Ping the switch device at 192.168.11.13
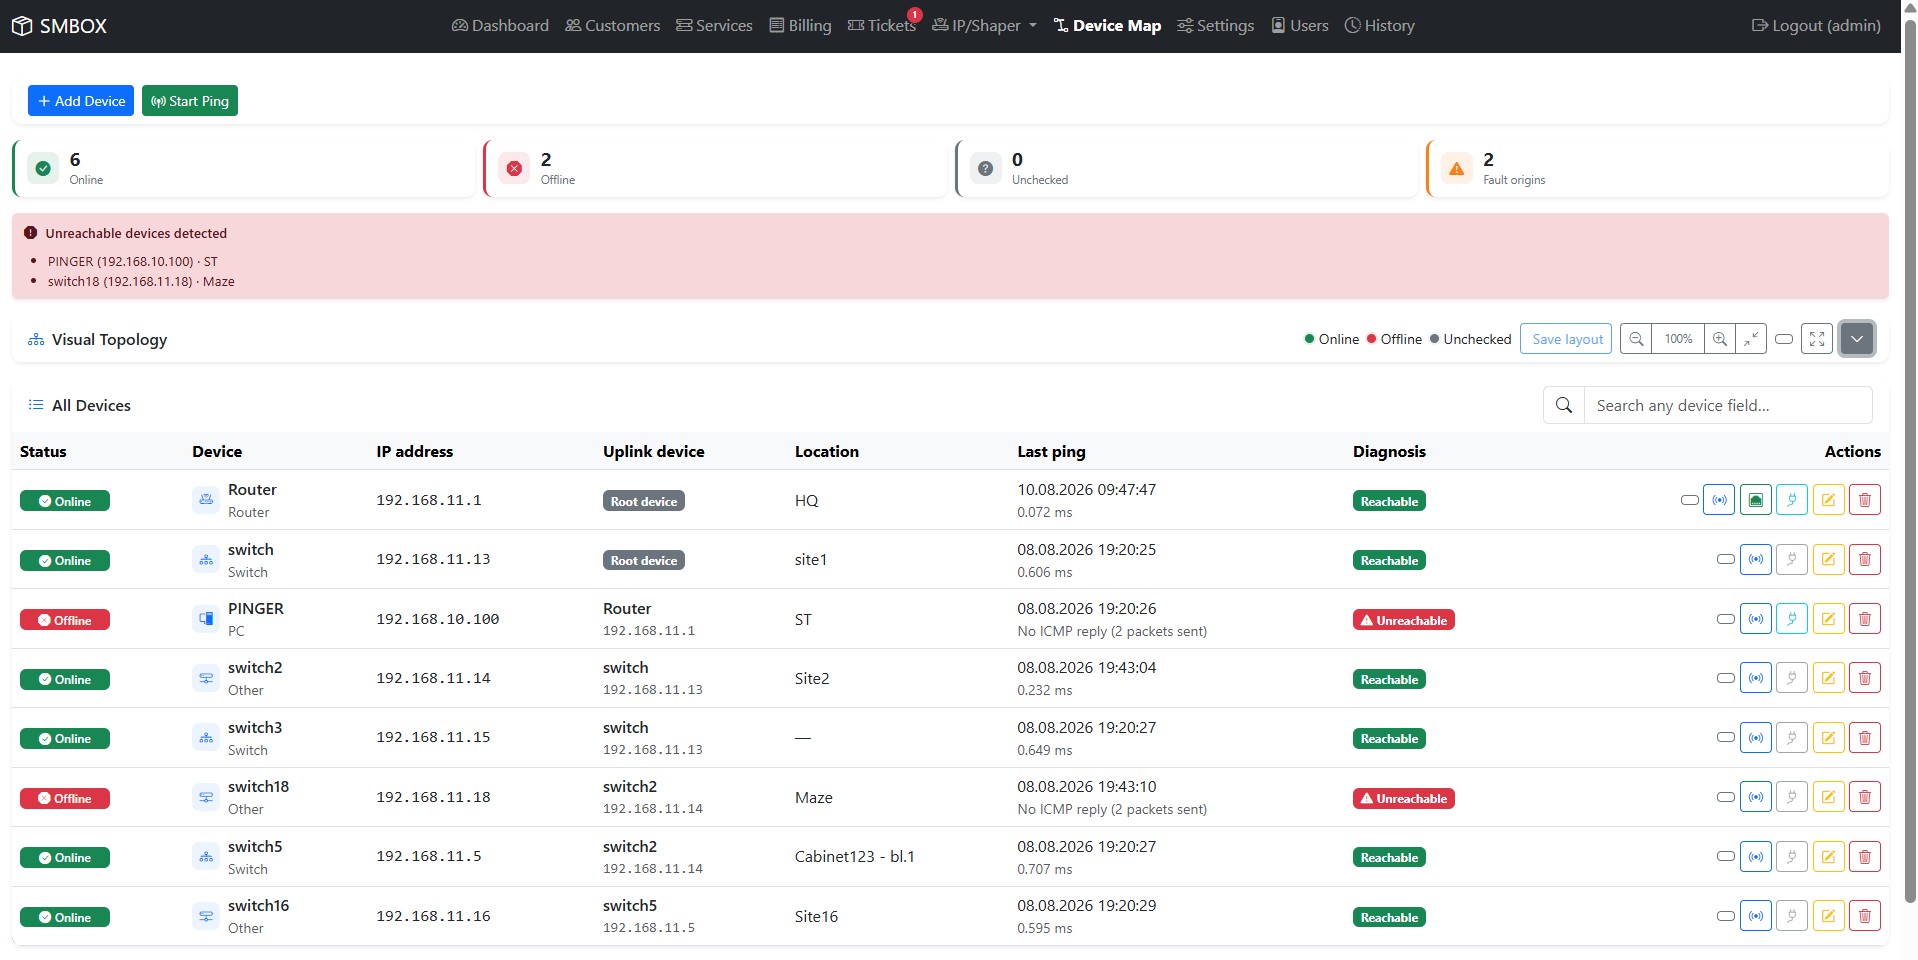The height and width of the screenshot is (960, 1918). [x=1756, y=559]
